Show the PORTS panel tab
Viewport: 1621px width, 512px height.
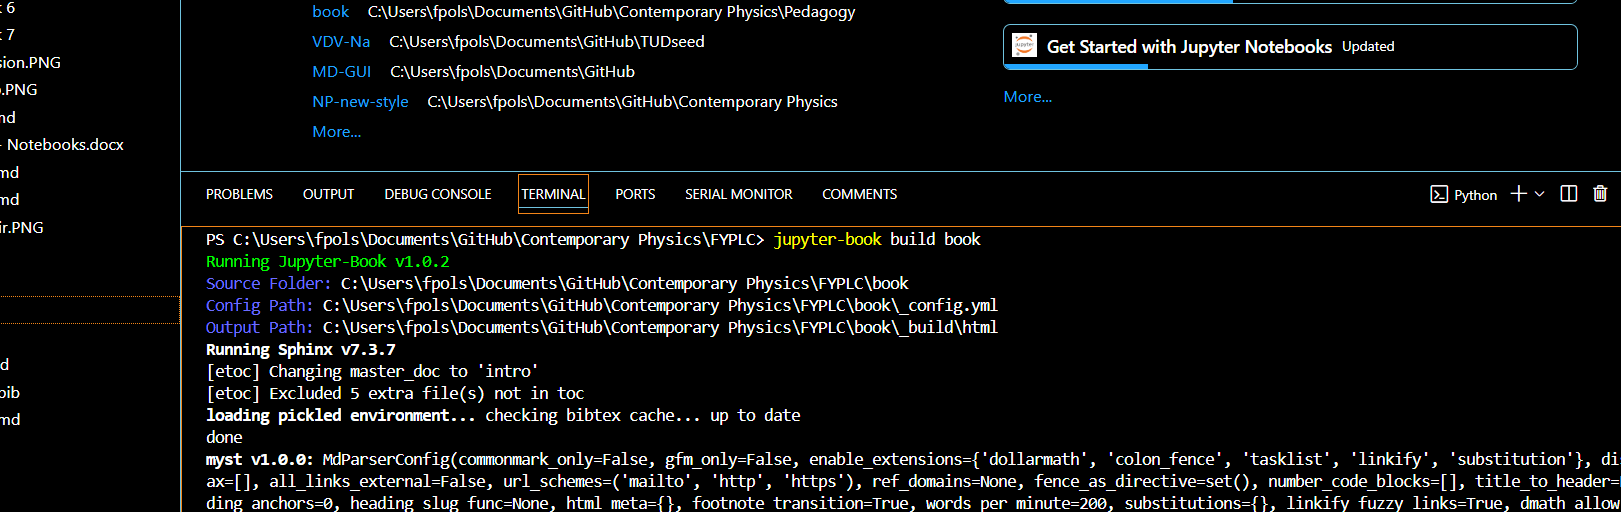coord(635,194)
